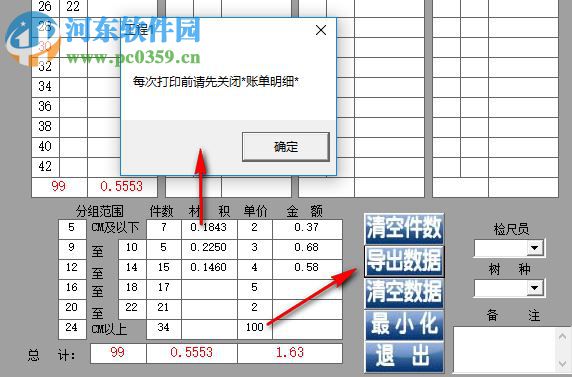The height and width of the screenshot is (377, 572).
Task: Click diameter row 32 in table
Action: coord(45,67)
